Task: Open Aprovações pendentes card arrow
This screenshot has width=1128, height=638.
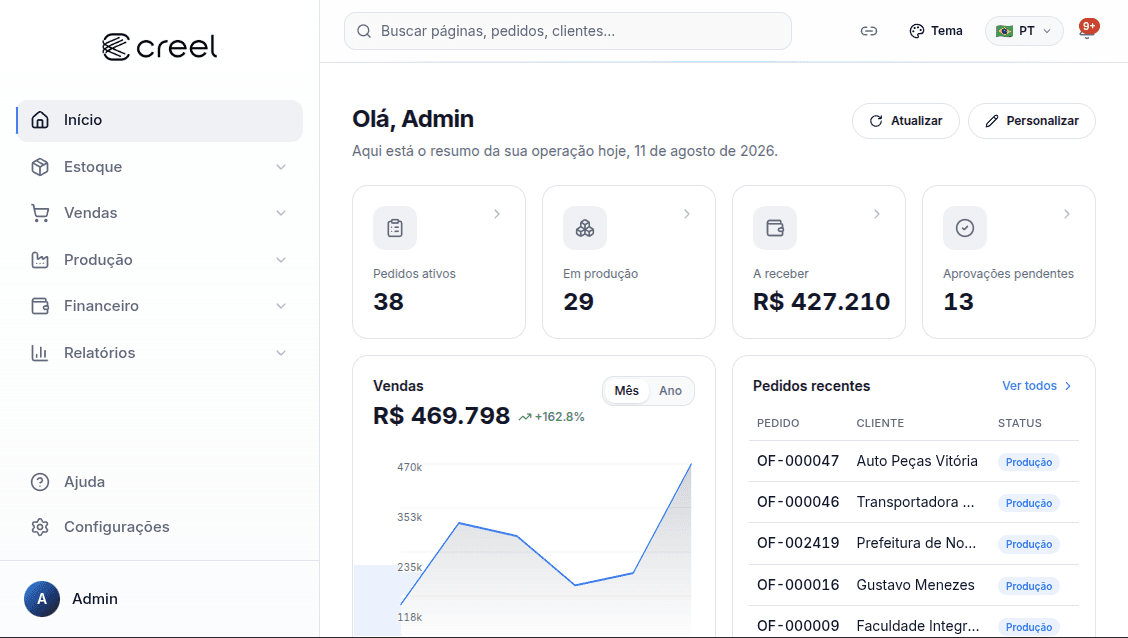Action: [1067, 214]
